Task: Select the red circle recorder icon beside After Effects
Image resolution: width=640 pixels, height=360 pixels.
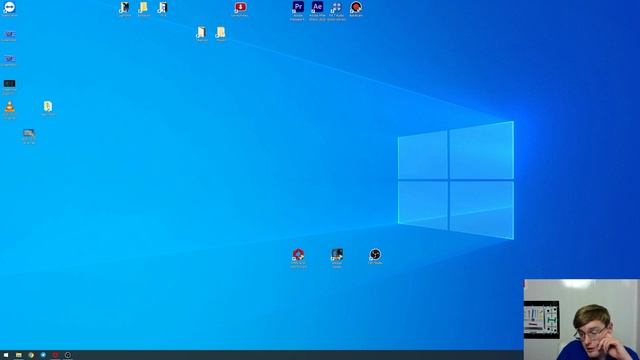Action: click(356, 7)
